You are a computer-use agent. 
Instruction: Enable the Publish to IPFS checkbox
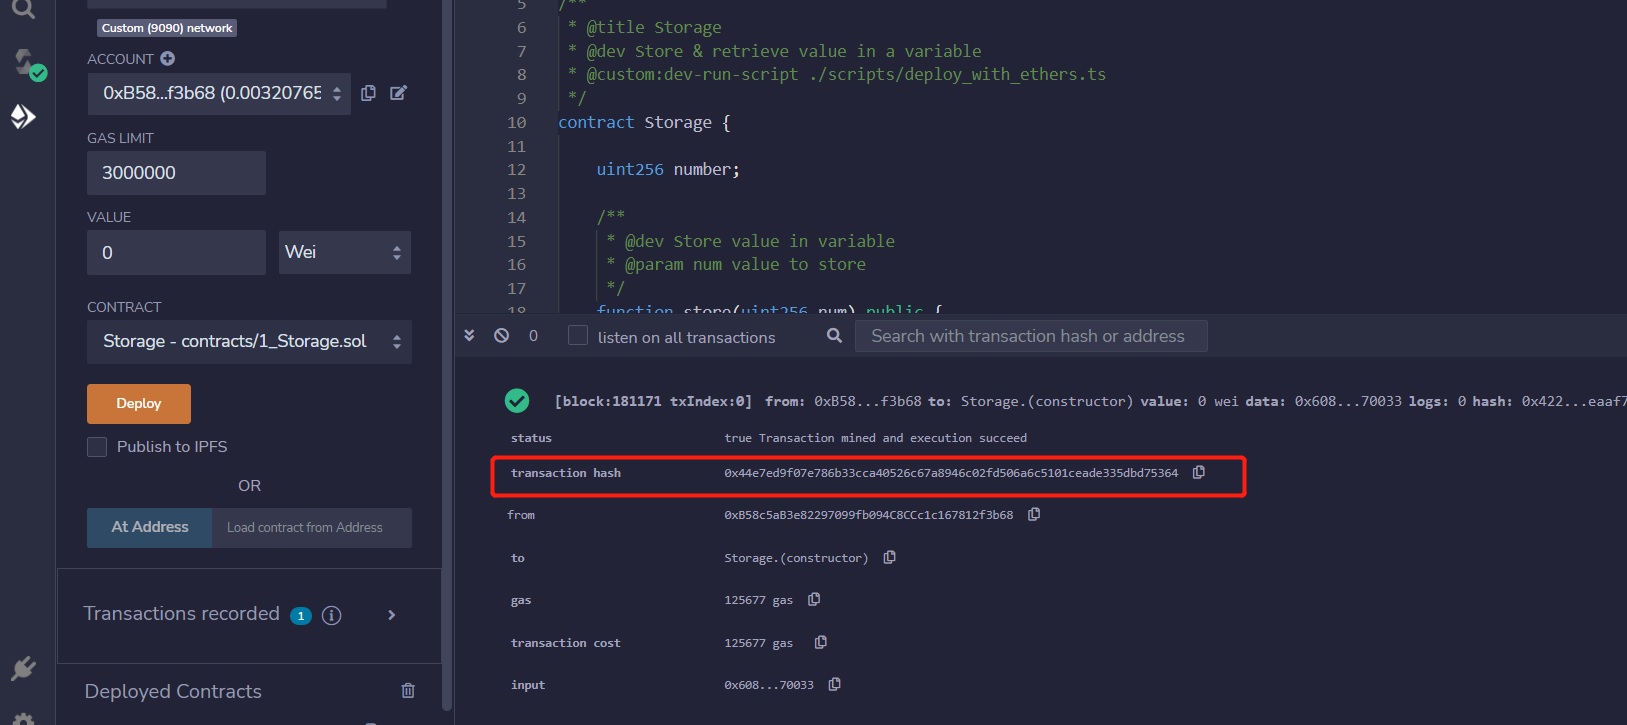[x=97, y=447]
